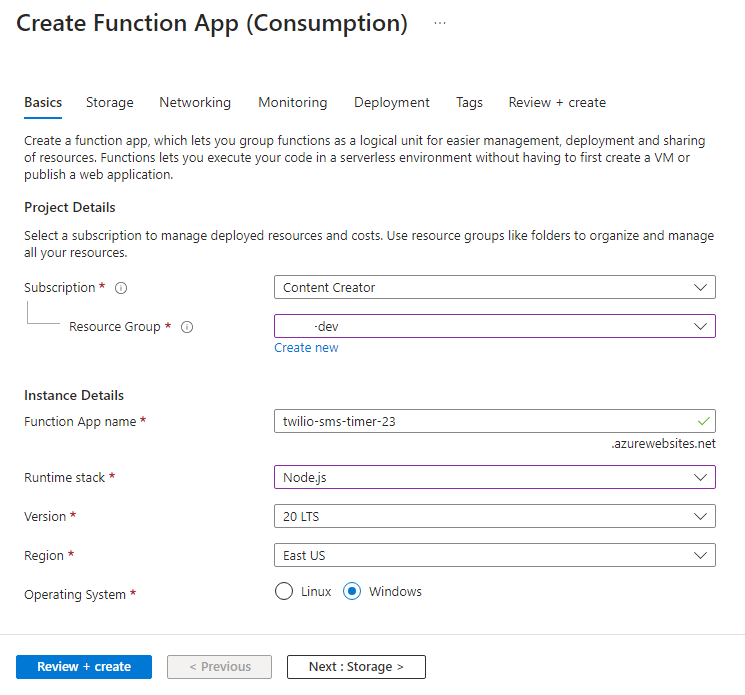
Task: Open the ellipsis menu beside page title
Action: point(440,23)
